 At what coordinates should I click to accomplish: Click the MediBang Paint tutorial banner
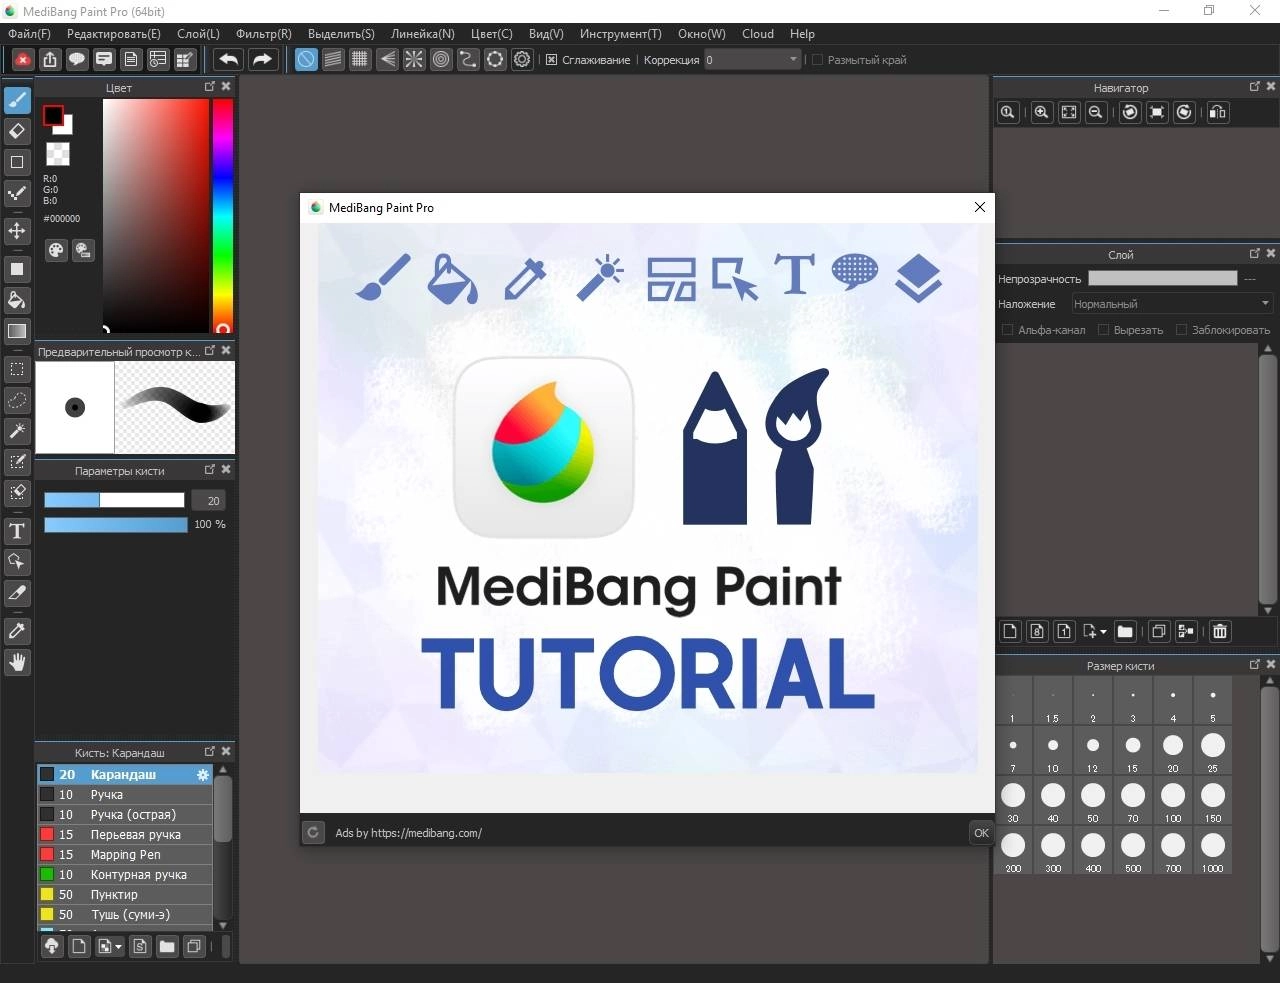point(648,498)
